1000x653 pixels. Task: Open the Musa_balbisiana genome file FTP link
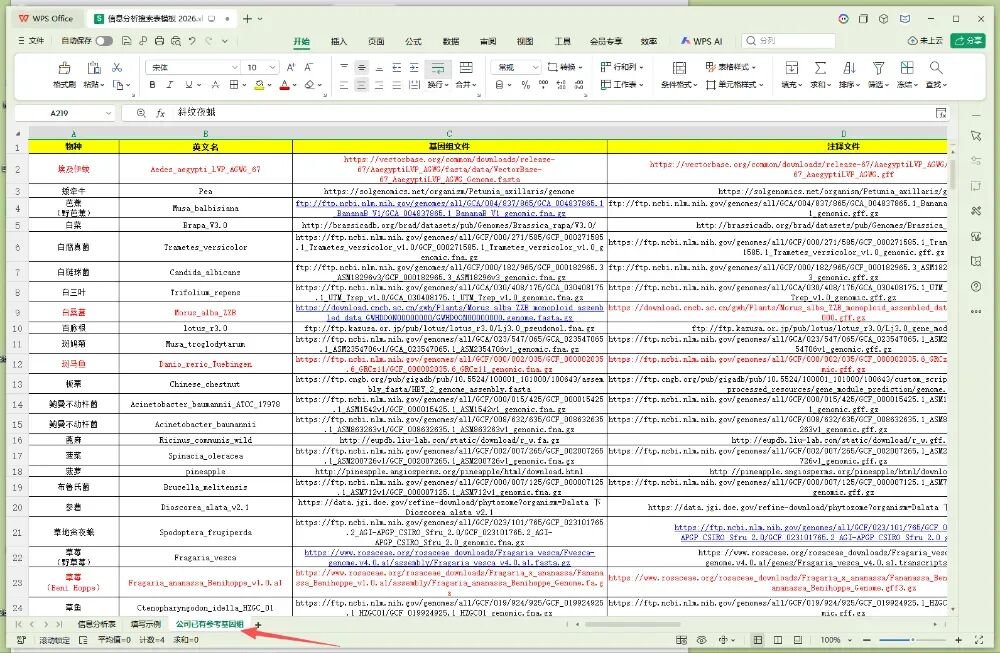point(449,208)
